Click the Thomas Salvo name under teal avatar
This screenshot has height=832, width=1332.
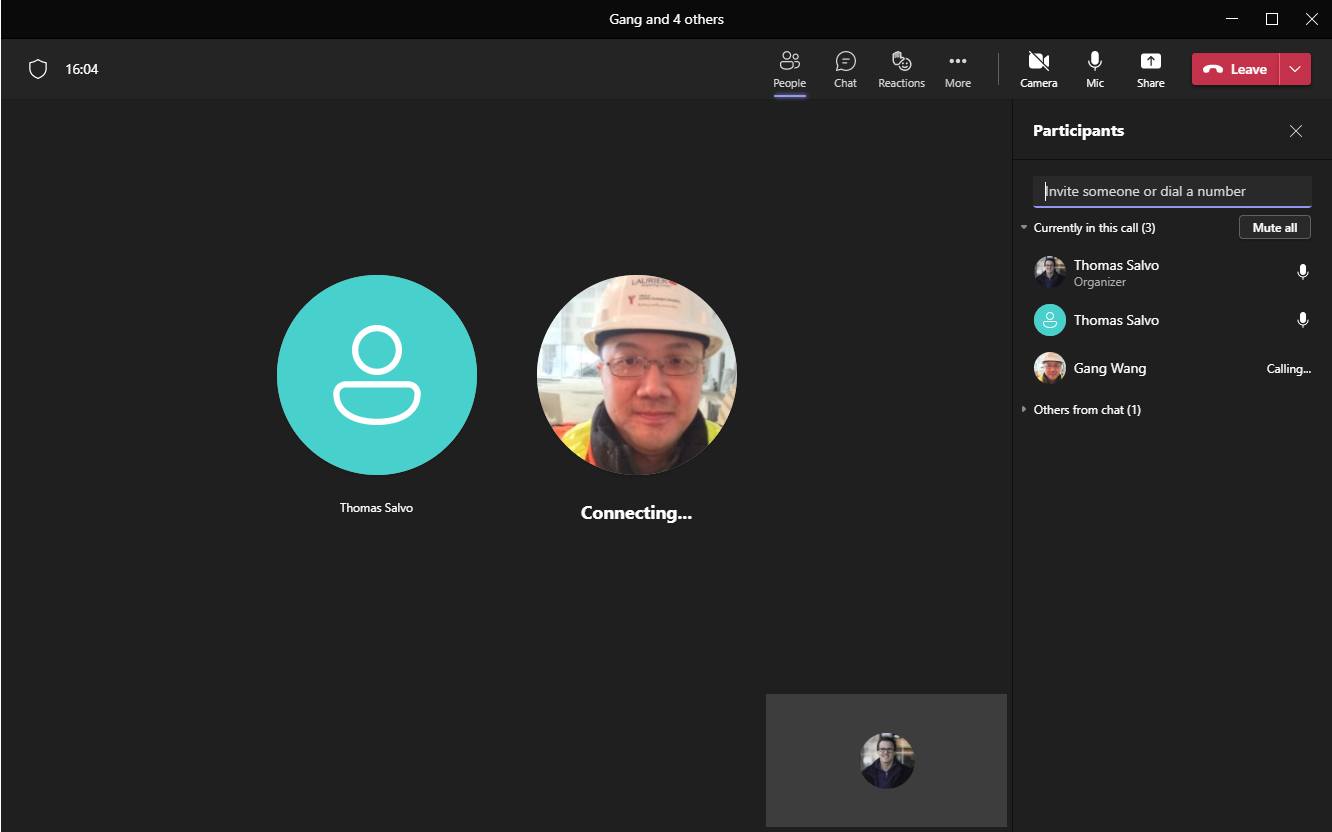pyautogui.click(x=376, y=508)
